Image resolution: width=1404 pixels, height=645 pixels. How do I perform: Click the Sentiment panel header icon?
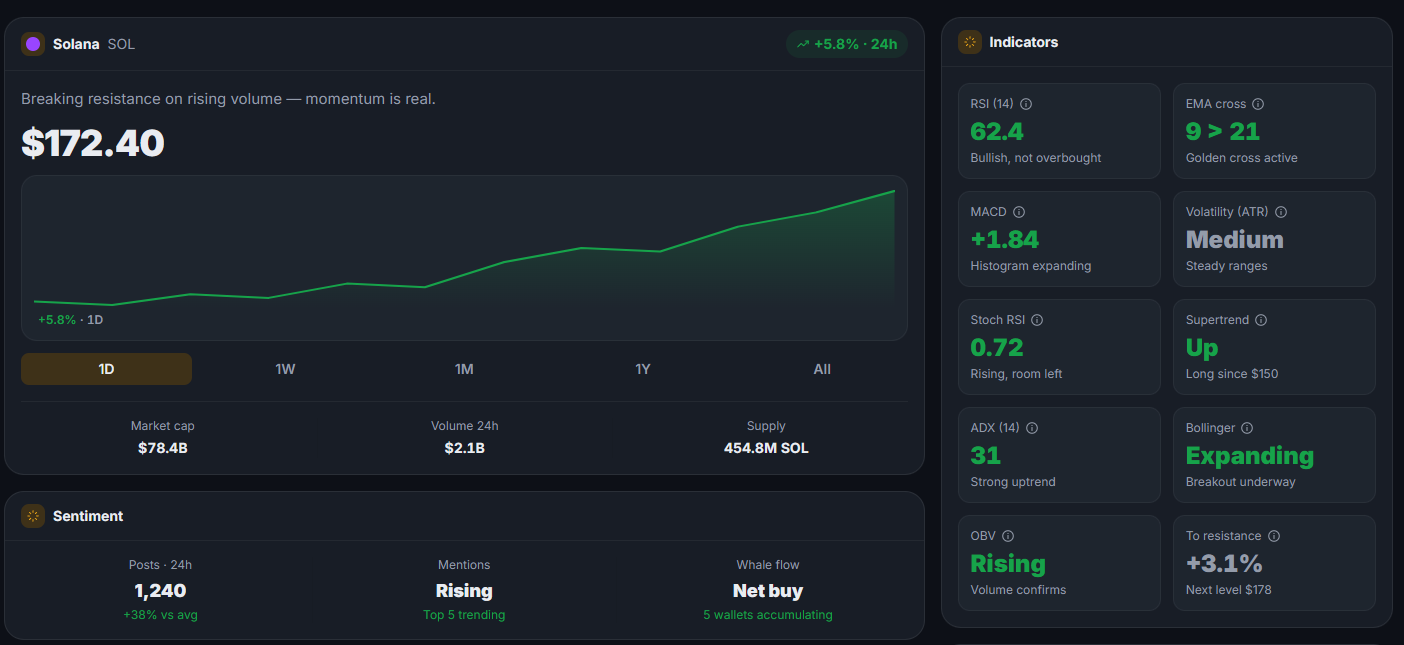point(33,516)
